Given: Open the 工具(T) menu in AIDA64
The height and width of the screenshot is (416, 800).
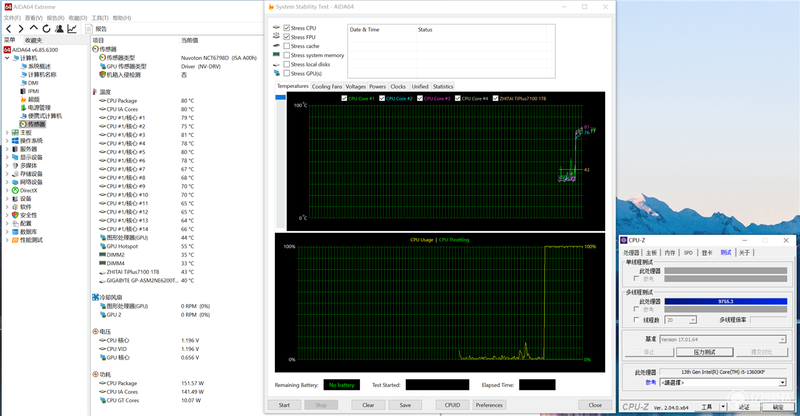Looking at the screenshot, I should [99, 18].
